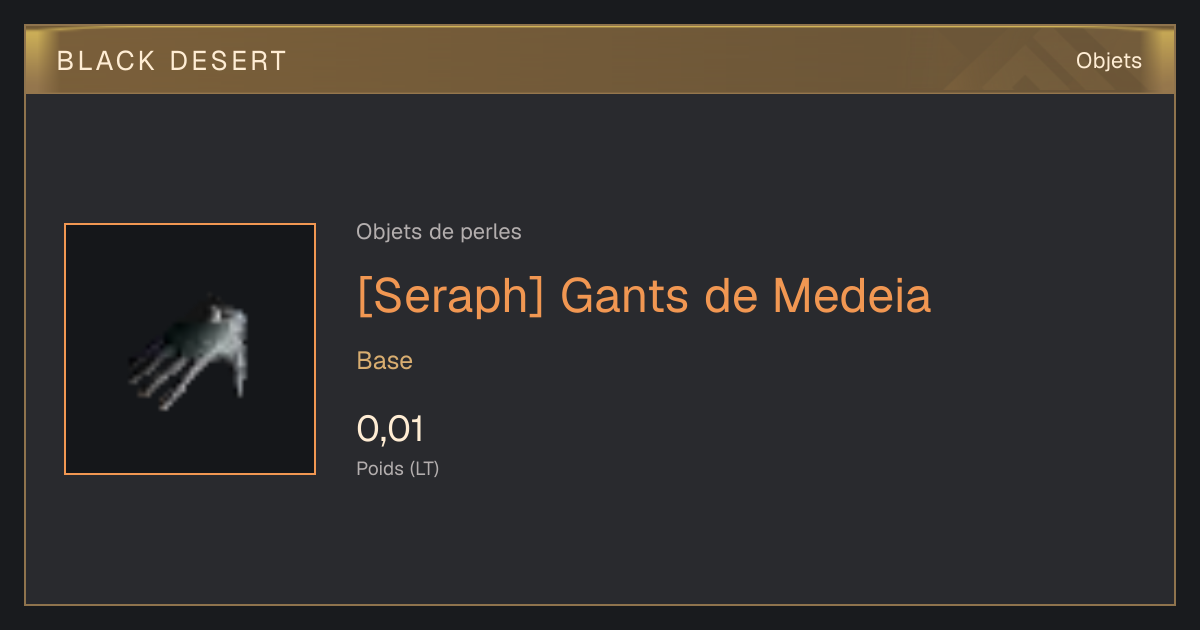Click the BLACK DESERT header title
The image size is (1200, 630).
pyautogui.click(x=171, y=61)
